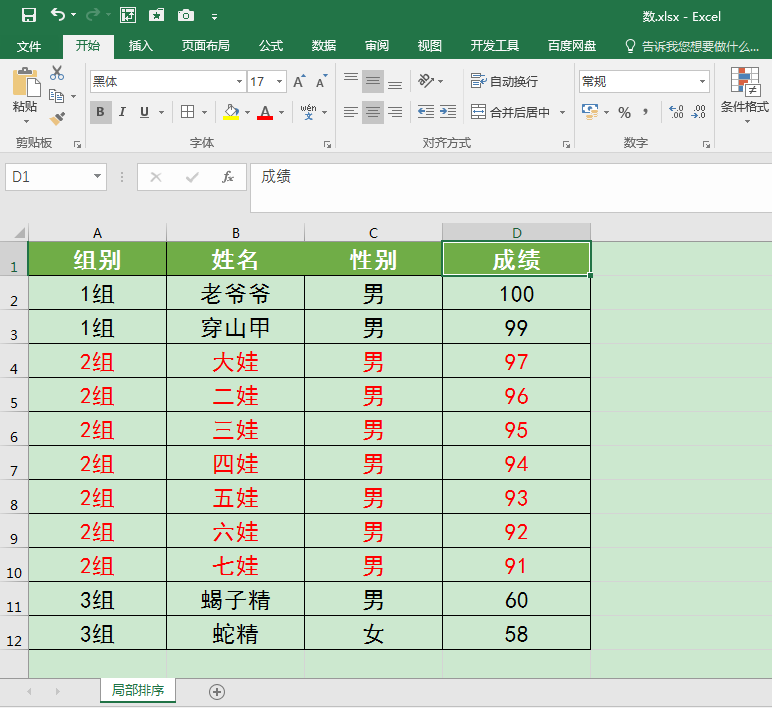Click the 局部排序 sheet tab
772x708 pixels.
click(138, 690)
